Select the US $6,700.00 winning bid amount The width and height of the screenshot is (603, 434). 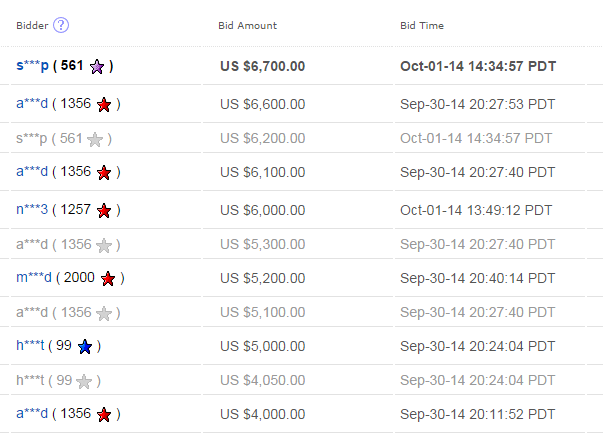pos(263,66)
